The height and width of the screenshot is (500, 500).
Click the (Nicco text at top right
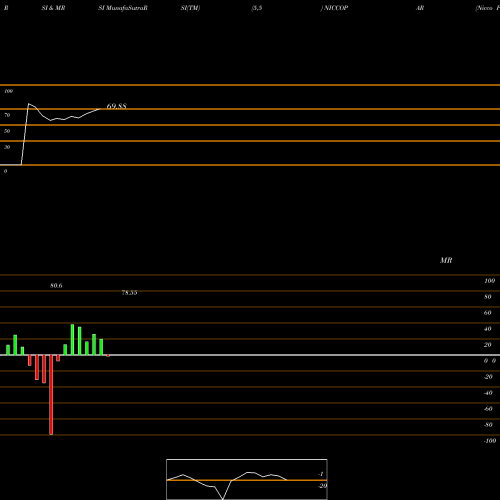(x=484, y=8)
